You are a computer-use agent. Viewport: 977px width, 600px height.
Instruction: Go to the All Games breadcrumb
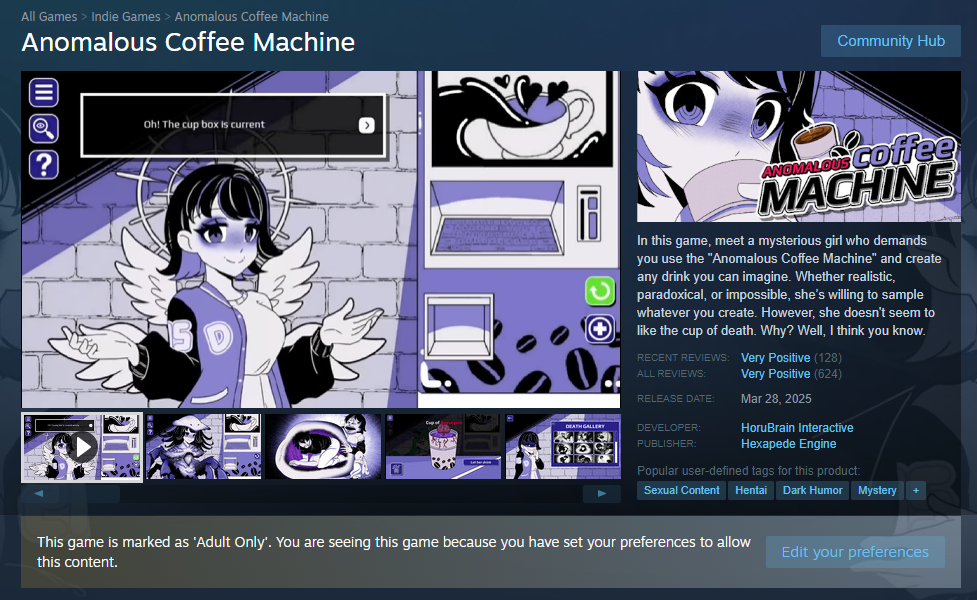coord(49,17)
